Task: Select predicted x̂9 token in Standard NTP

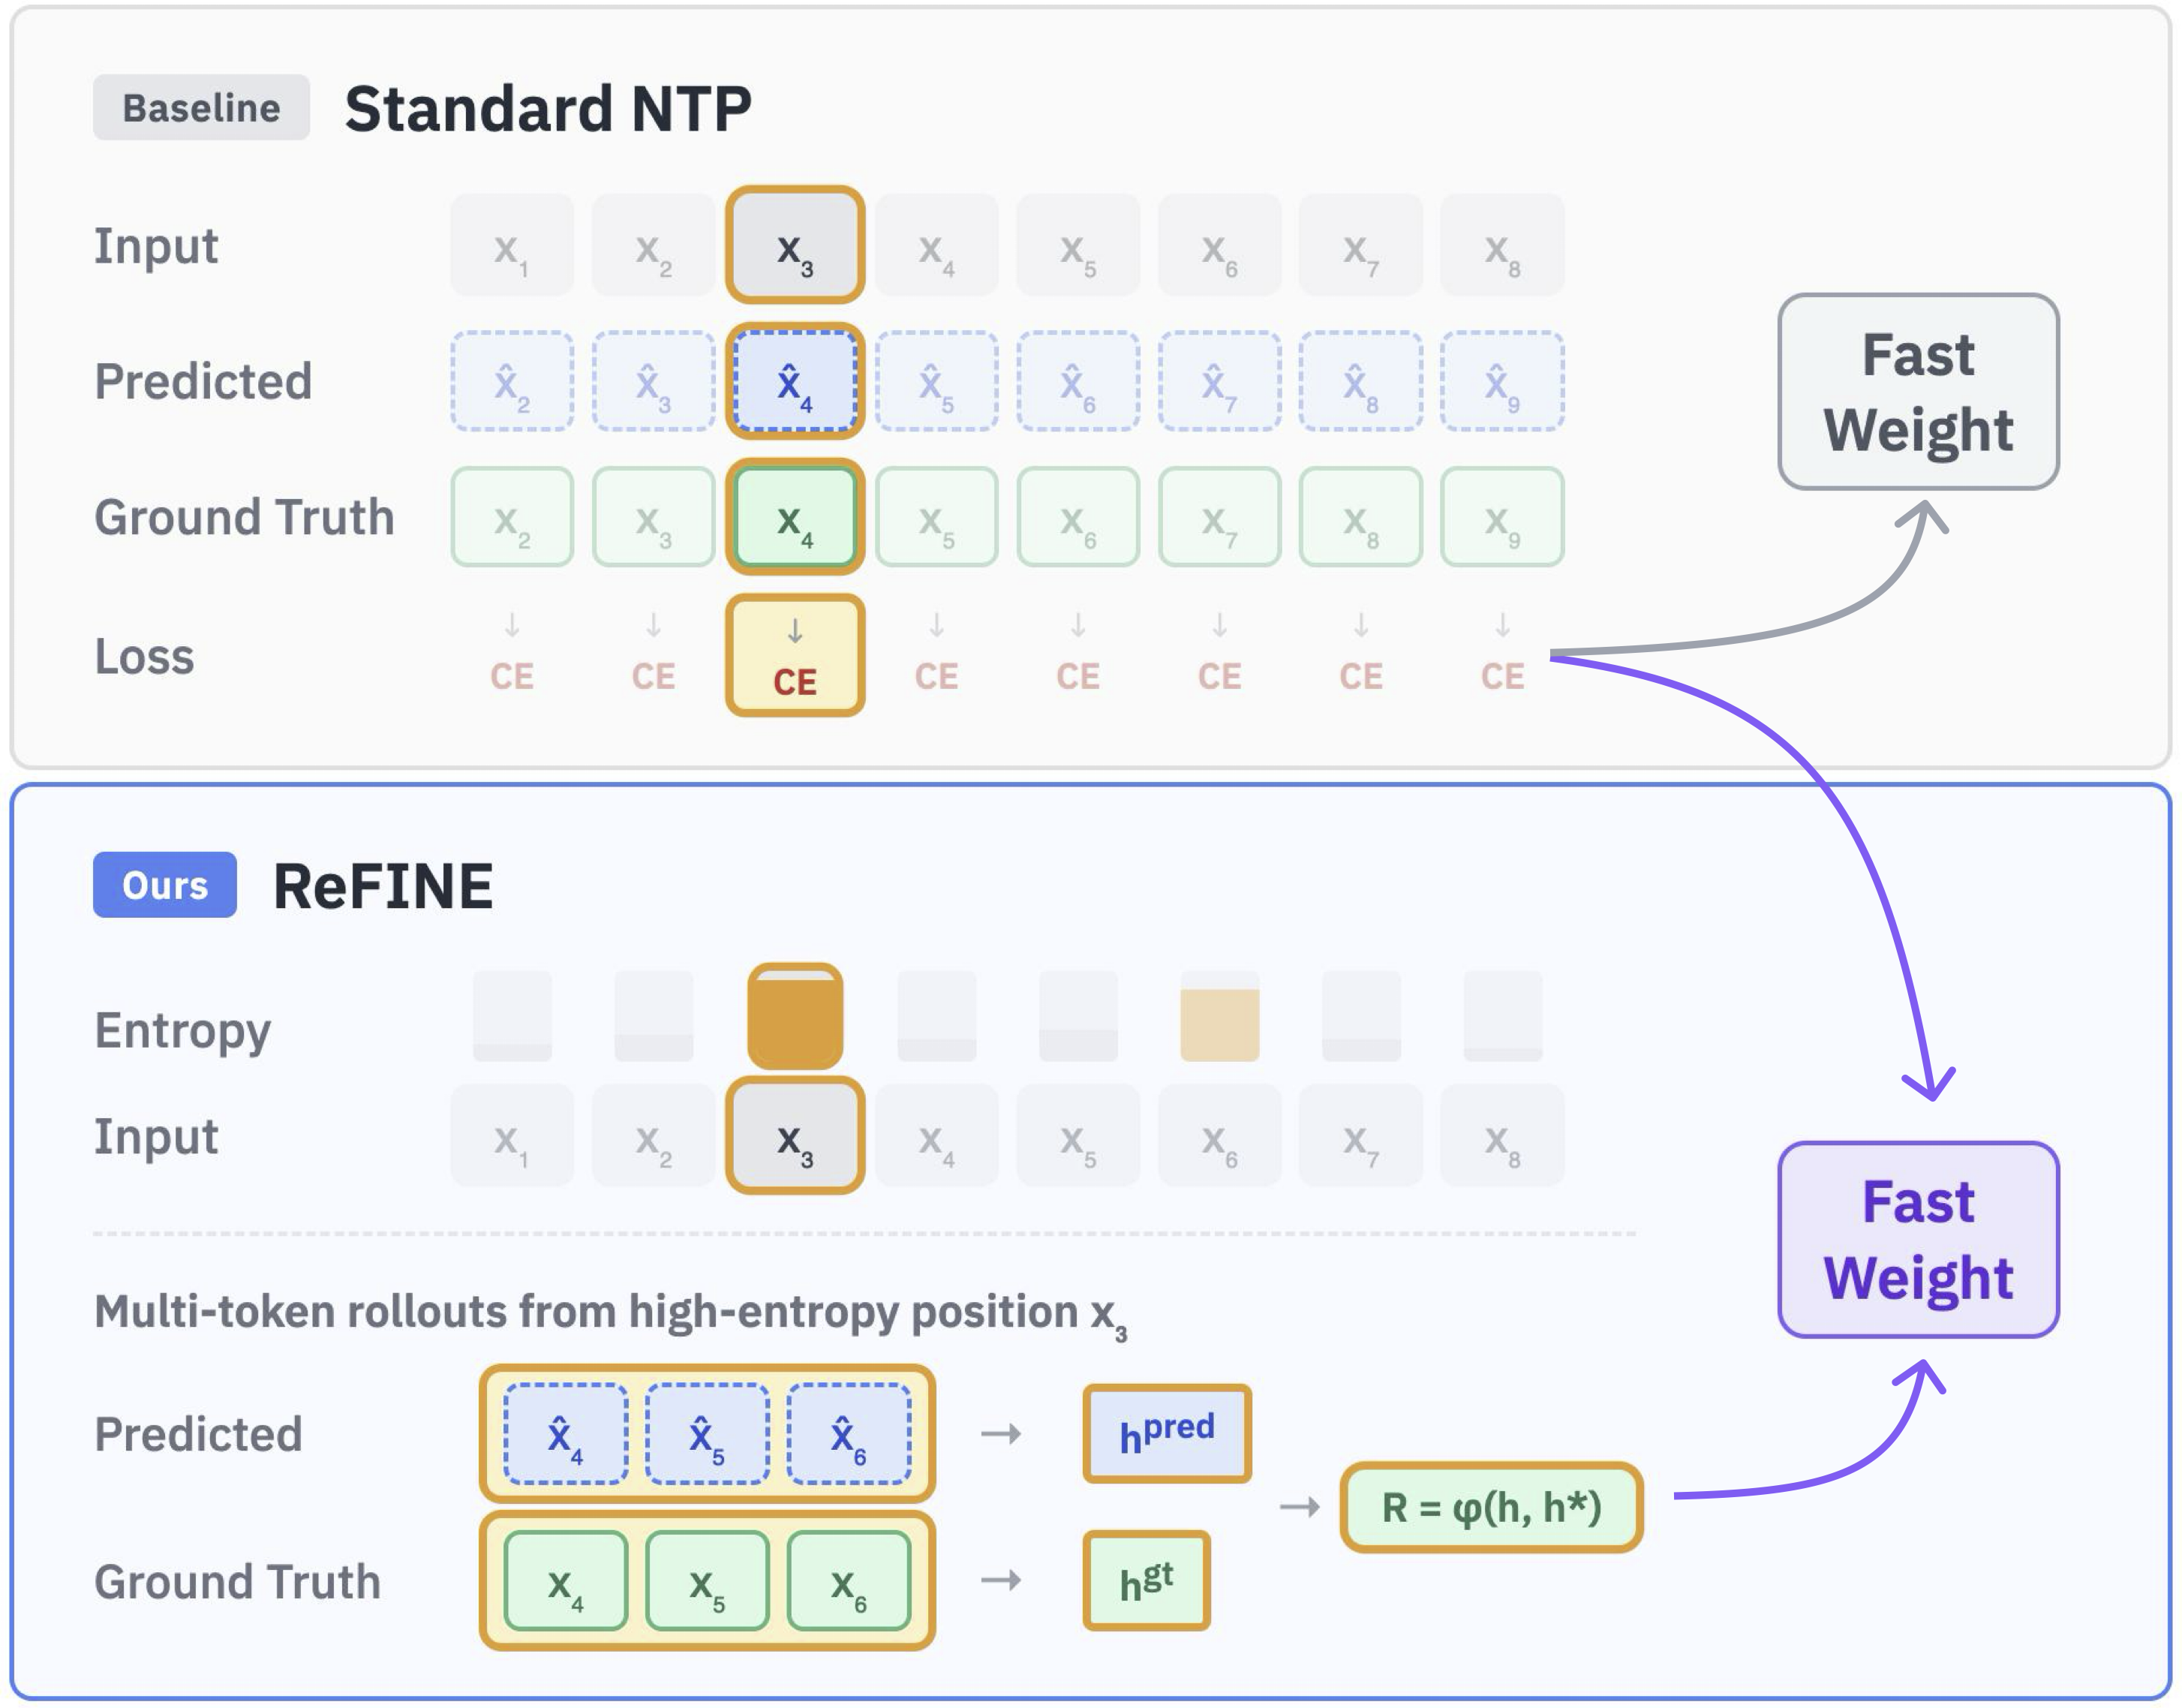Action: tap(1502, 382)
